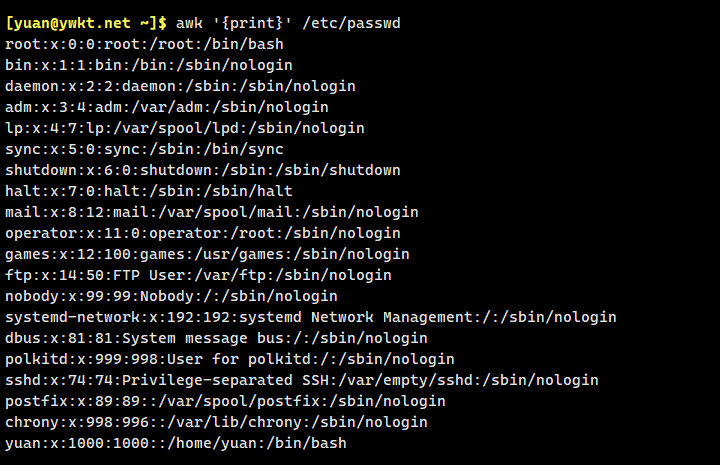
Task: Select the lp spool lpd line
Action: click(184, 128)
